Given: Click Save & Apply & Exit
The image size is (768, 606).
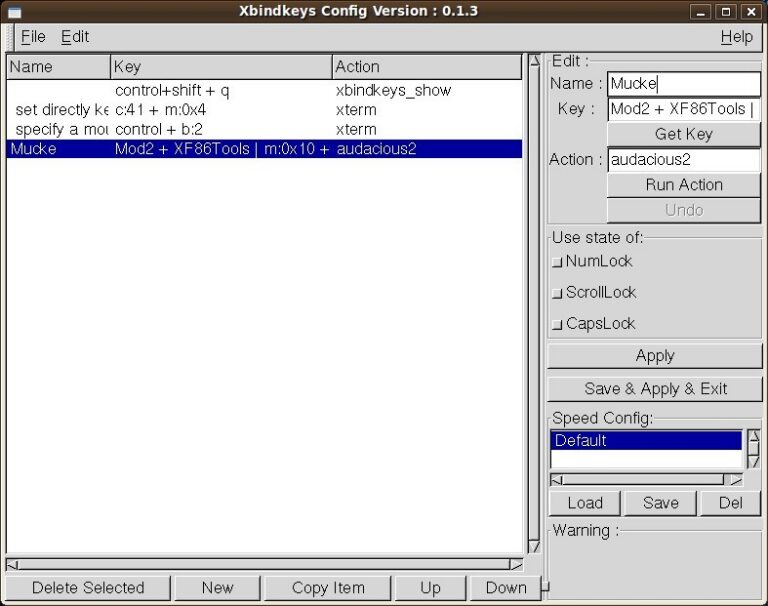Looking at the screenshot, I should tap(655, 389).
